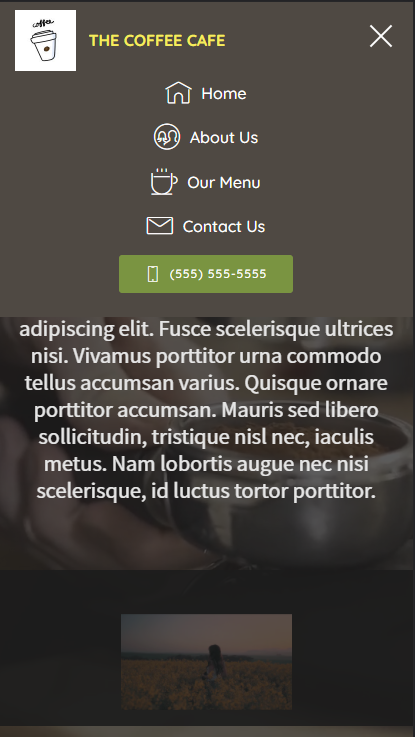Click the smartphone icon in the green button

click(x=153, y=274)
